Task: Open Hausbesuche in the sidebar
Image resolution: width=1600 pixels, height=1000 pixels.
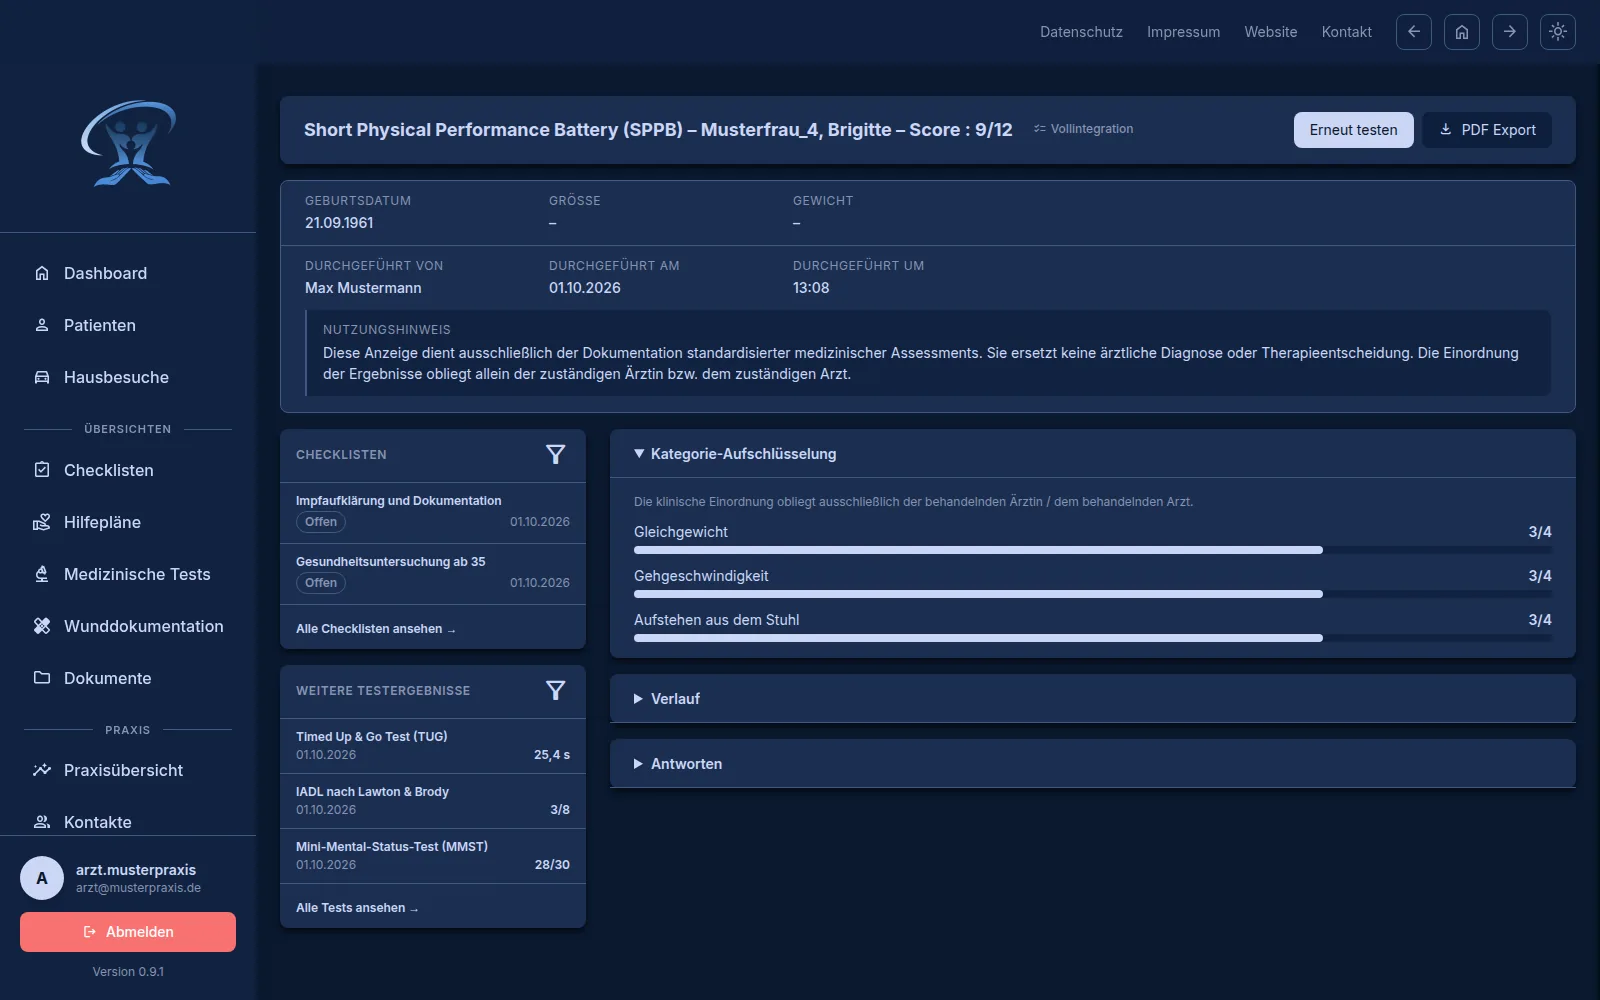Action: click(128, 377)
